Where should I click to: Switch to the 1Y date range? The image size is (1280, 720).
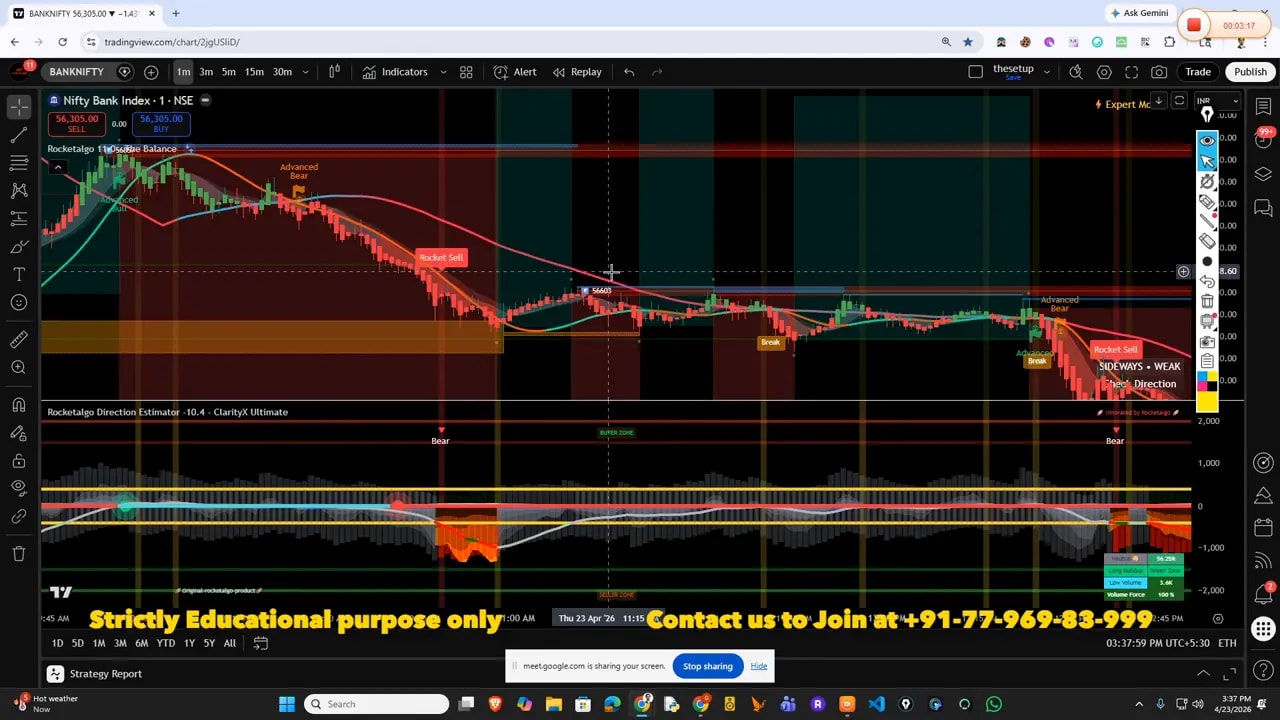189,643
